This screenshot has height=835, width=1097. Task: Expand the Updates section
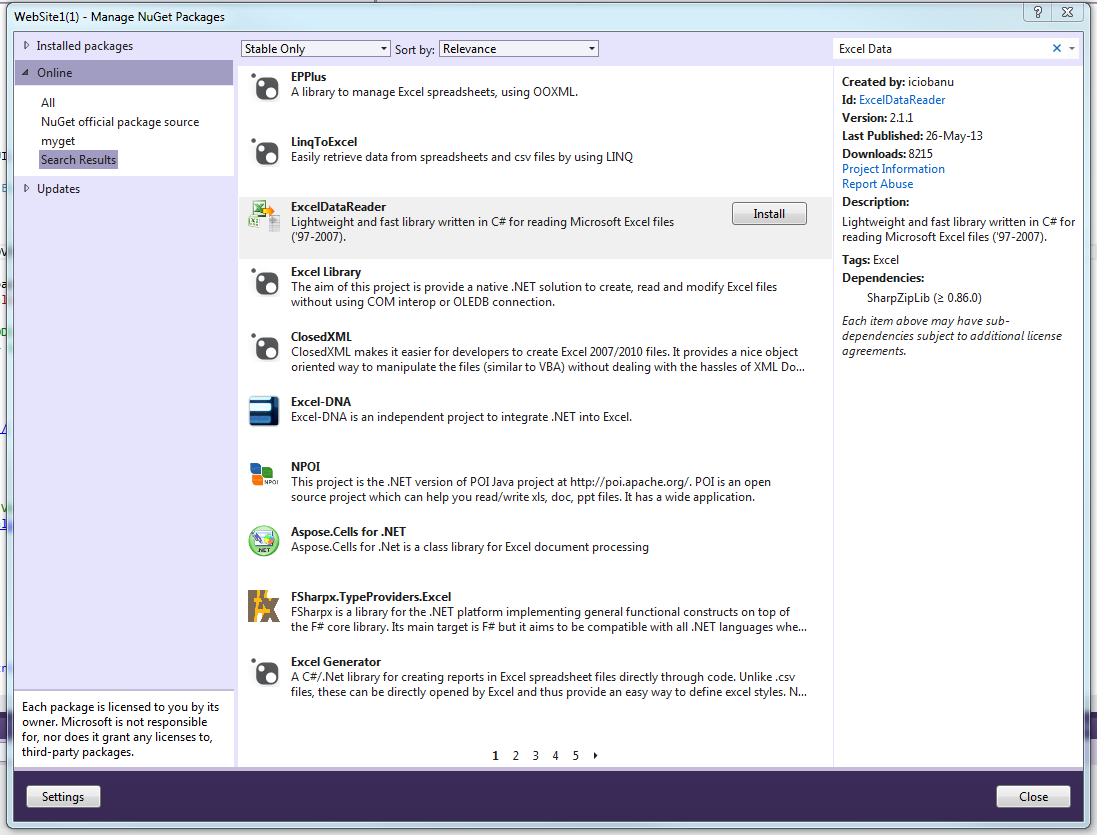point(27,188)
